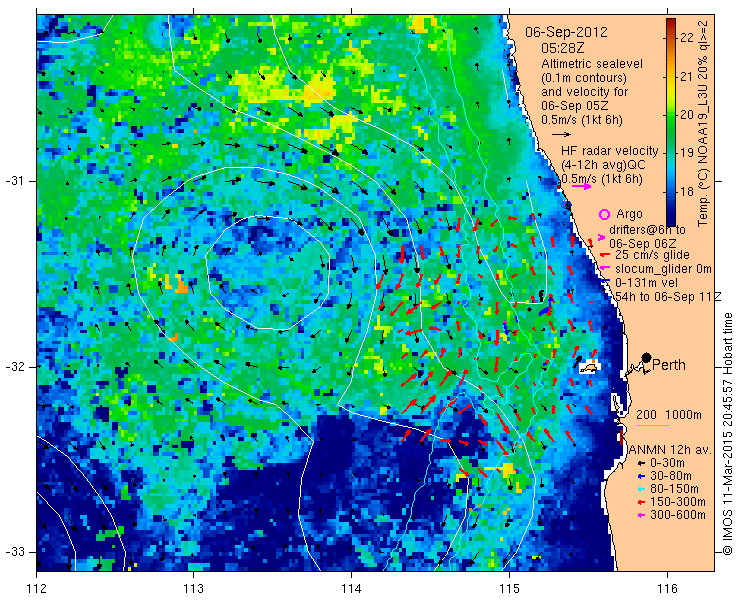Click the blue 30-80m legend arrow

(641, 476)
